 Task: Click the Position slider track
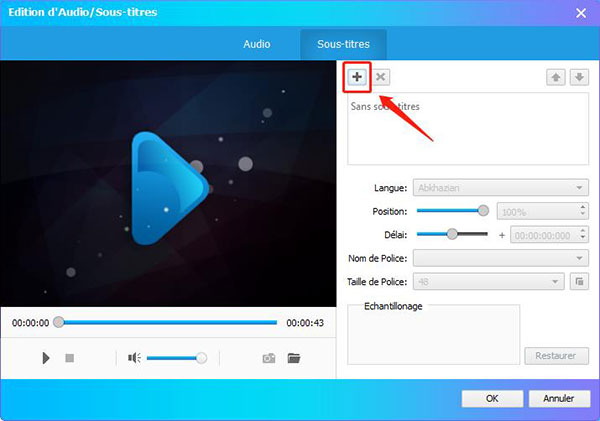(x=450, y=211)
